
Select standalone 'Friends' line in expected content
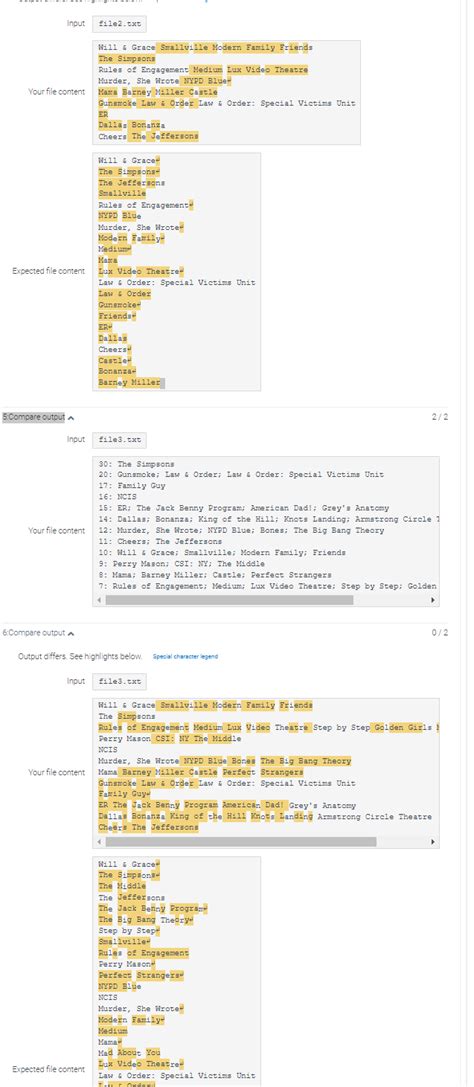point(117,316)
